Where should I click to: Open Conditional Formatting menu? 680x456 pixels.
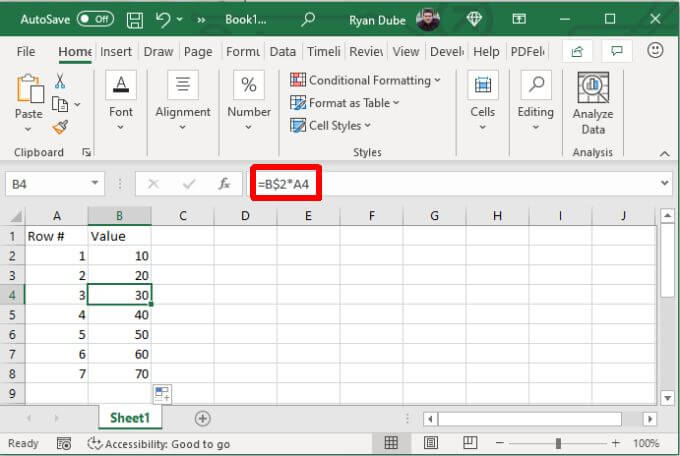click(365, 80)
